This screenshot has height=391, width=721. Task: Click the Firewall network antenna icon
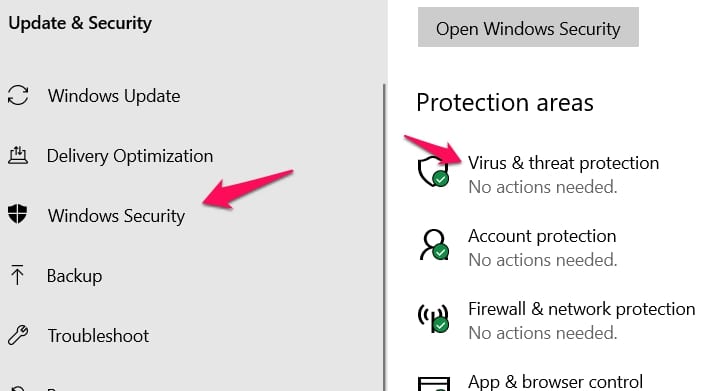tap(433, 318)
